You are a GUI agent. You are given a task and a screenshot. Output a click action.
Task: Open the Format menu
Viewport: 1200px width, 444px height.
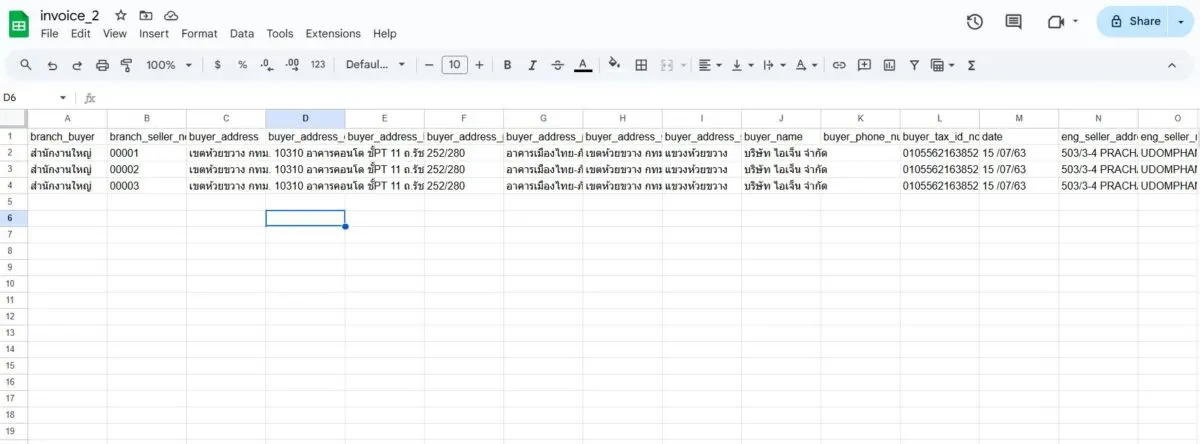(x=199, y=33)
